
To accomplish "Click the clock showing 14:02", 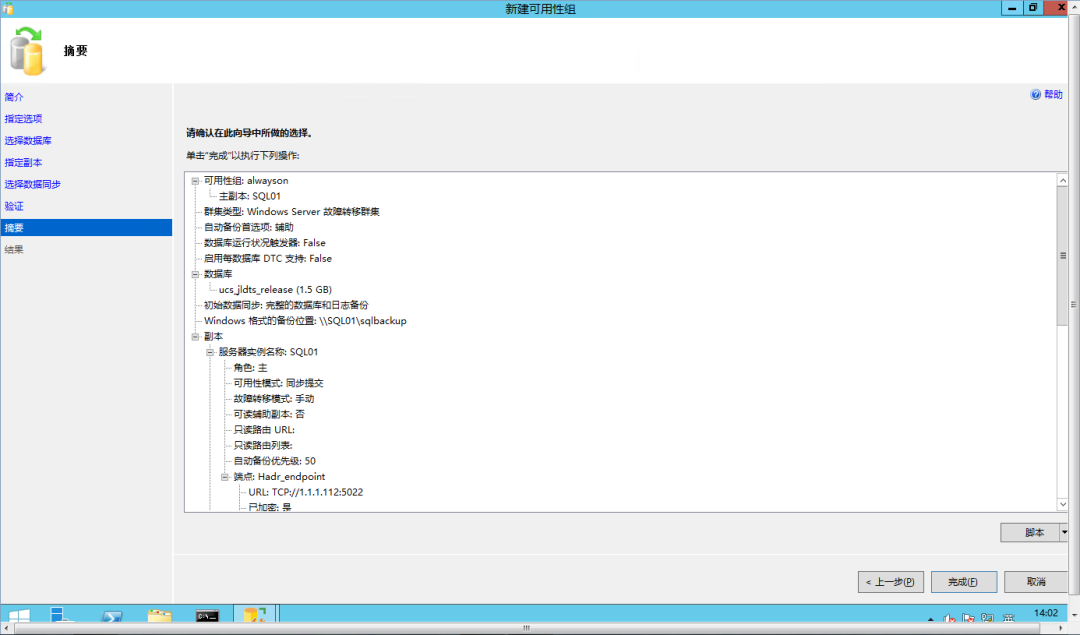I will (x=1046, y=613).
